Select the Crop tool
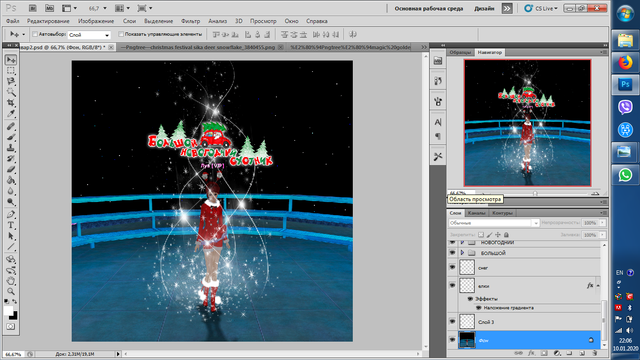The width and height of the screenshot is (640, 360). click(11, 102)
